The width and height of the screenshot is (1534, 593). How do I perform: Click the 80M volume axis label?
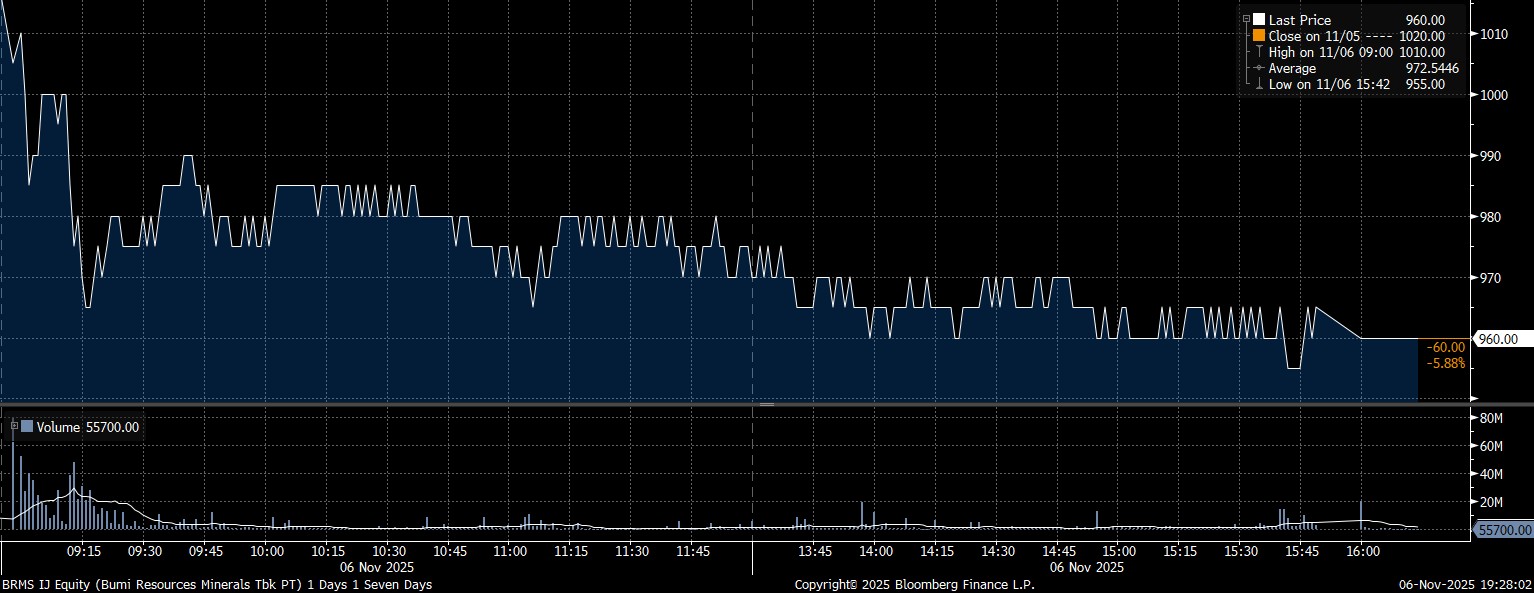point(1491,417)
